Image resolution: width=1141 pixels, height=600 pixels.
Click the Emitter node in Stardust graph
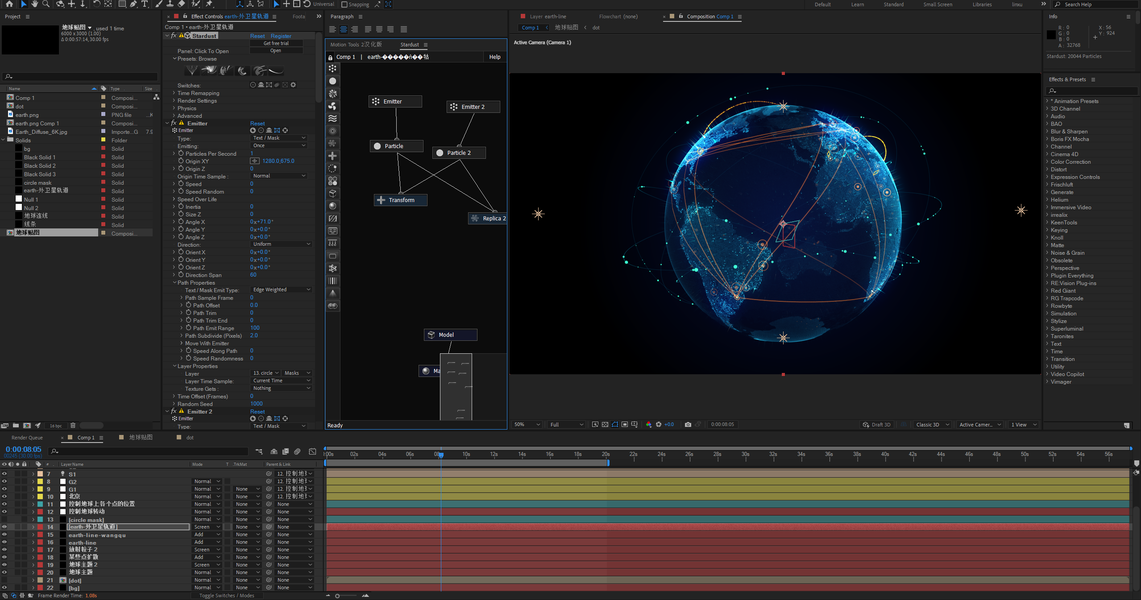[395, 101]
